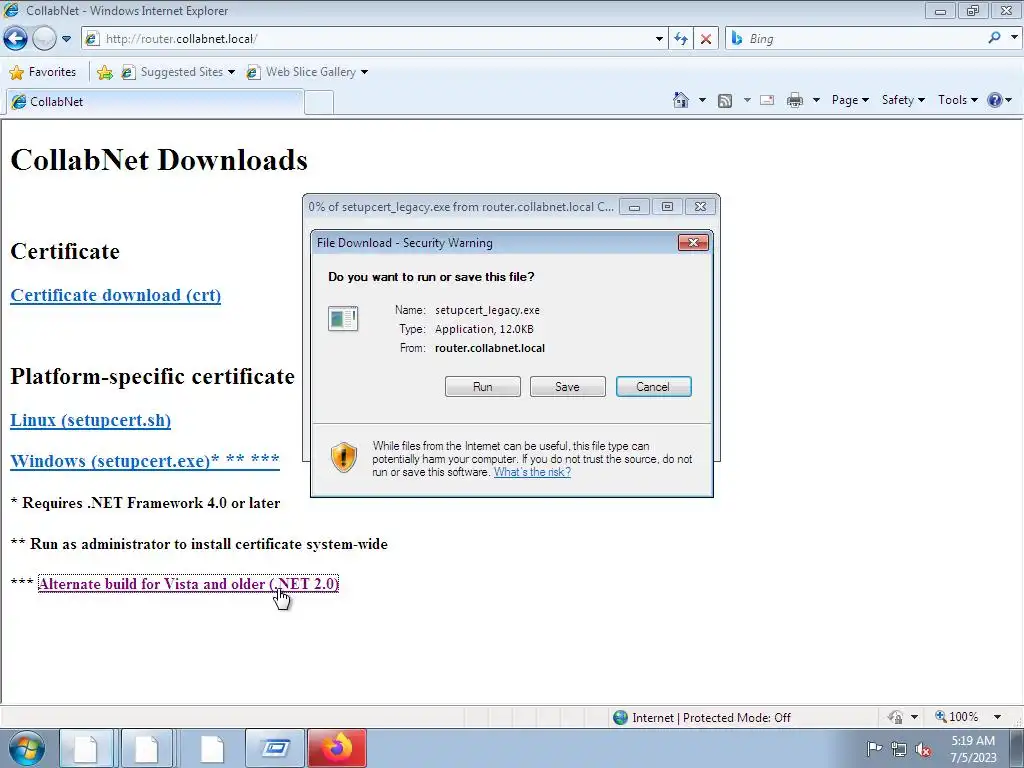Click the setupcert_legacy.exe application icon

(x=343, y=319)
